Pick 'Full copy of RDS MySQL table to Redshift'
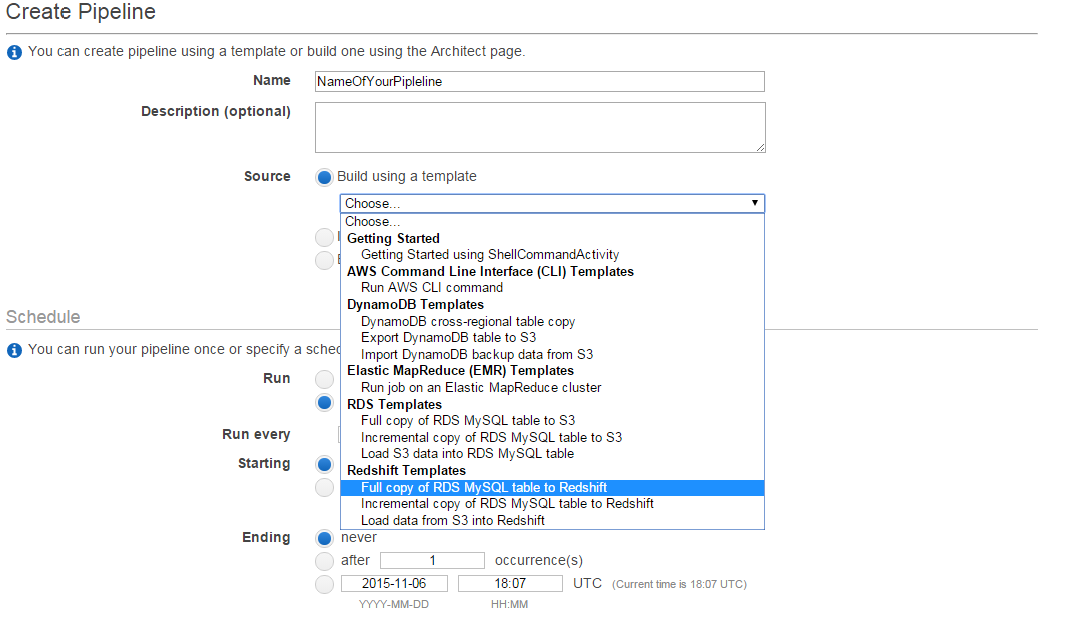The image size is (1067, 625). click(x=484, y=488)
